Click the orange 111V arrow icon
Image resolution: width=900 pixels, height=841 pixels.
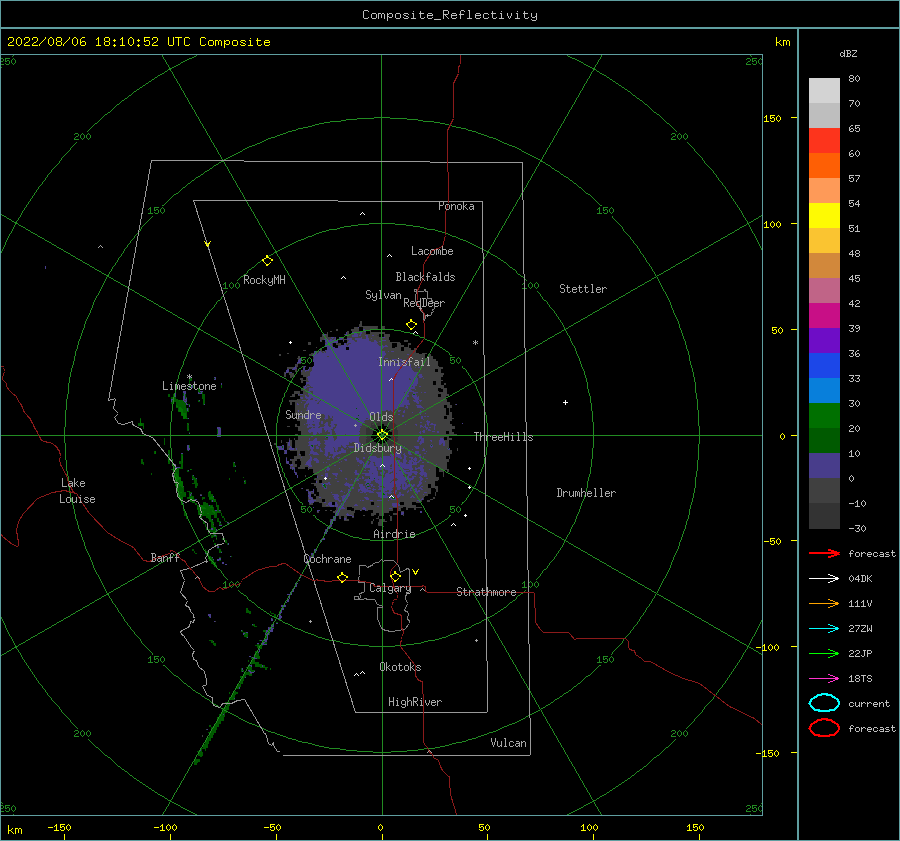824,603
